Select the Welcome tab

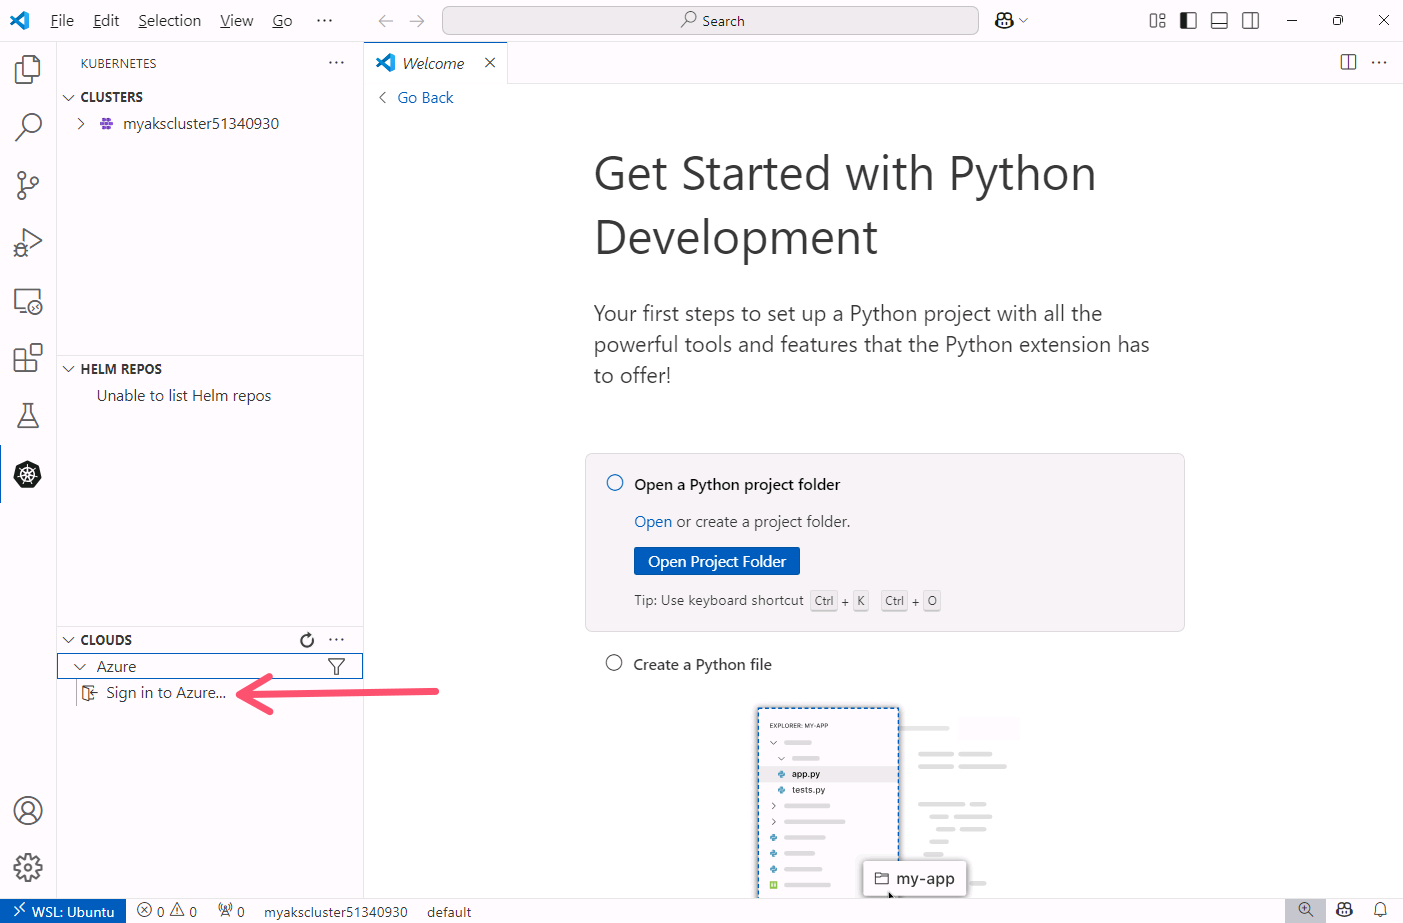pos(433,63)
